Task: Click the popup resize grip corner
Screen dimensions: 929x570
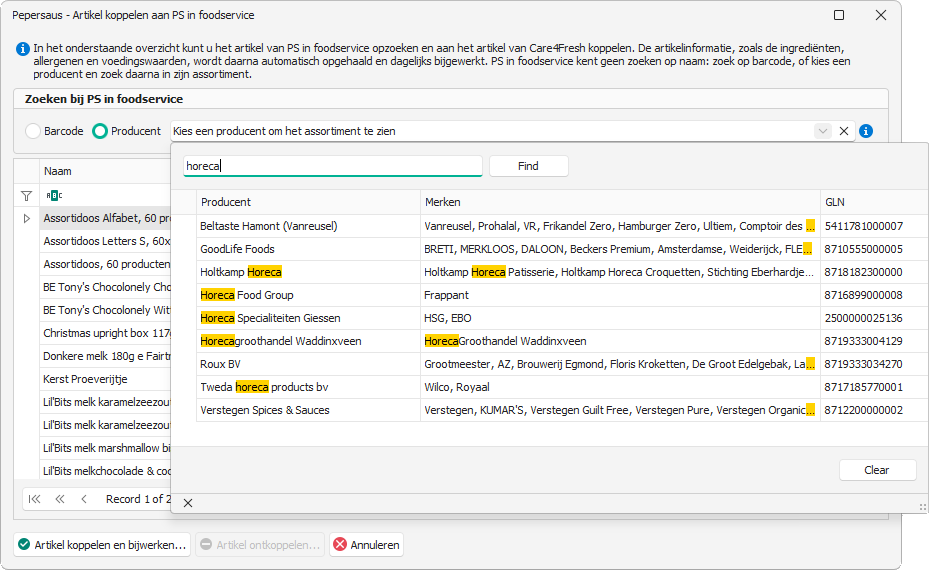Action: coord(922,507)
